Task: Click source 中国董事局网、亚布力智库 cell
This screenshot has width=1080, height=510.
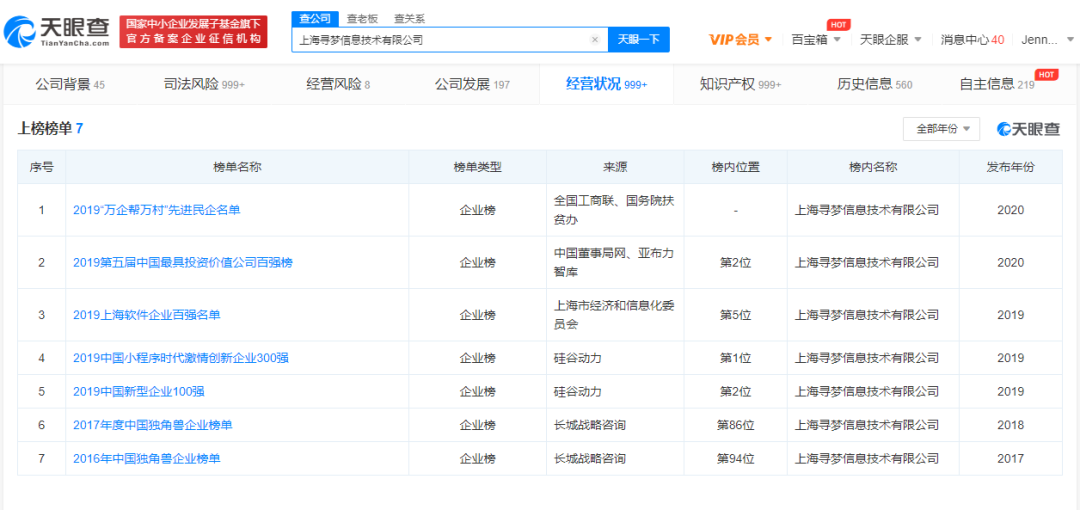Action: (614, 263)
